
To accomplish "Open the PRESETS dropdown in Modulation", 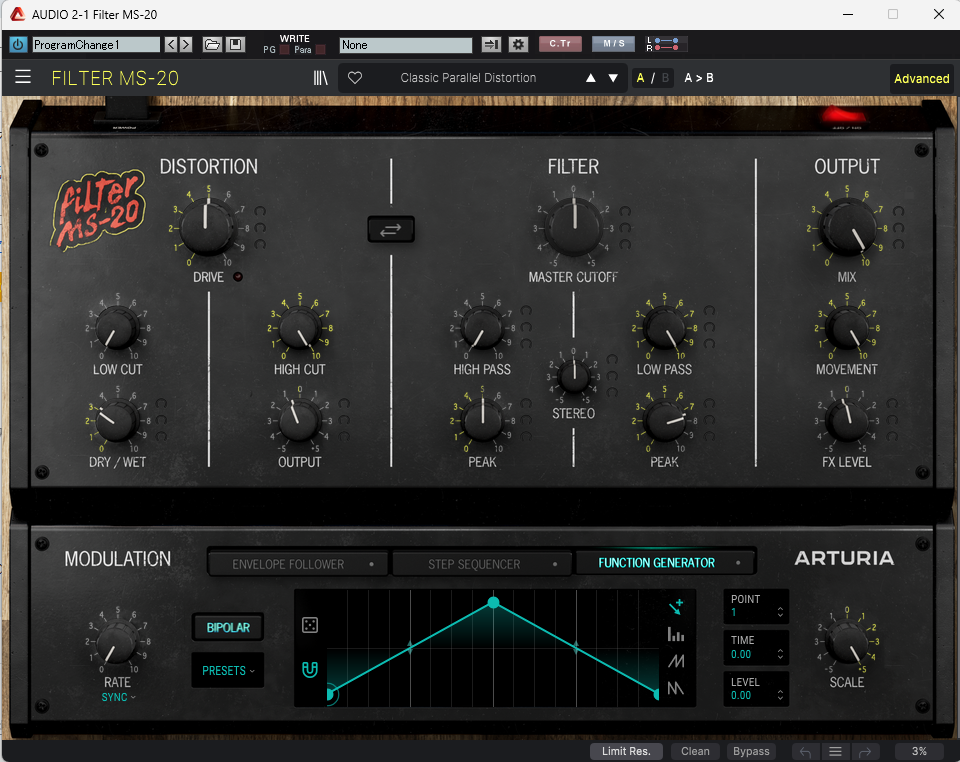I will click(x=228, y=671).
